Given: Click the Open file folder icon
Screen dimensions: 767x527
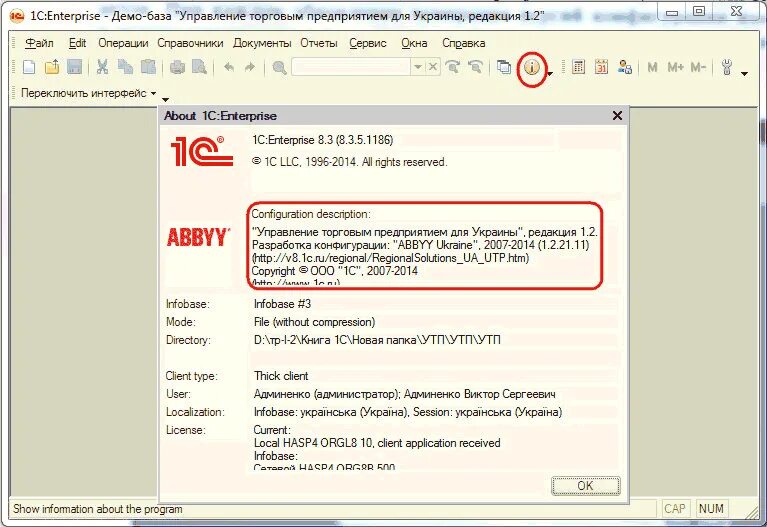Looking at the screenshot, I should 52,67.
